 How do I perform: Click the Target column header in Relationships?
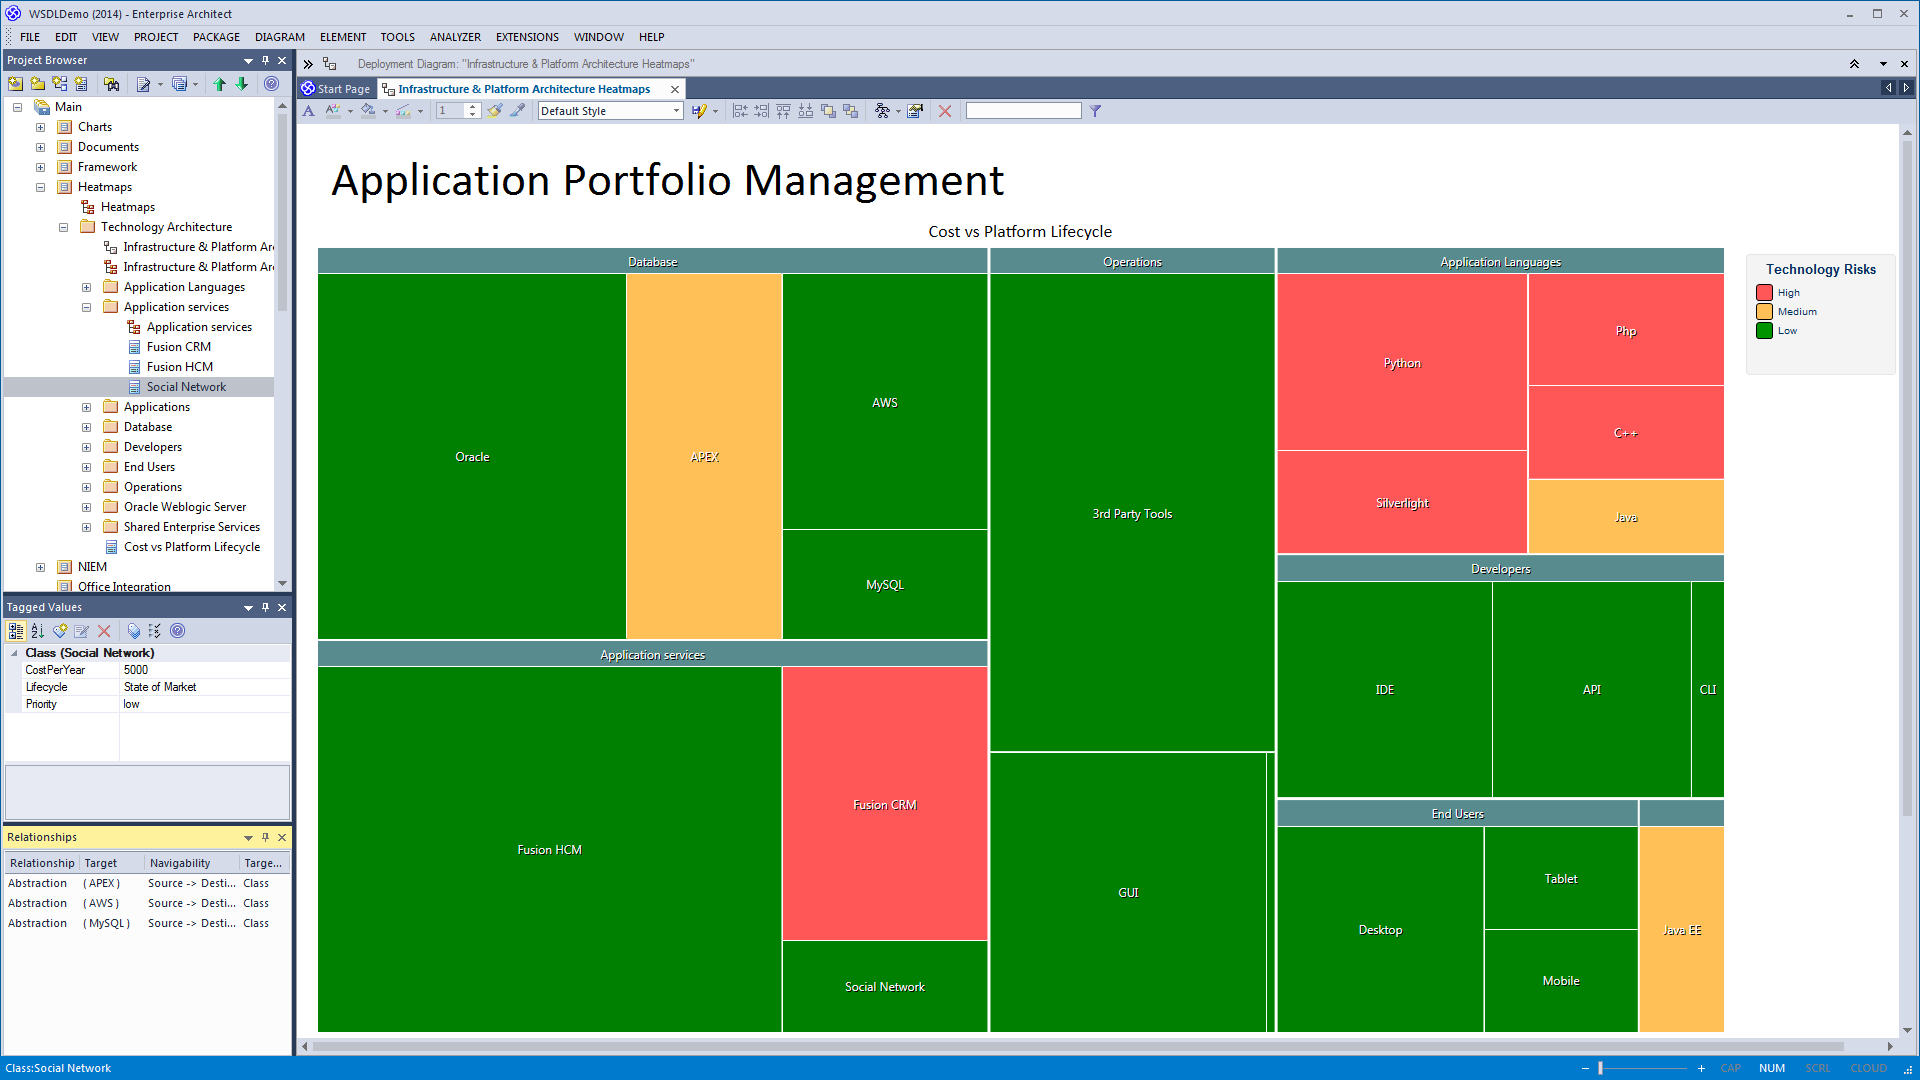[101, 863]
